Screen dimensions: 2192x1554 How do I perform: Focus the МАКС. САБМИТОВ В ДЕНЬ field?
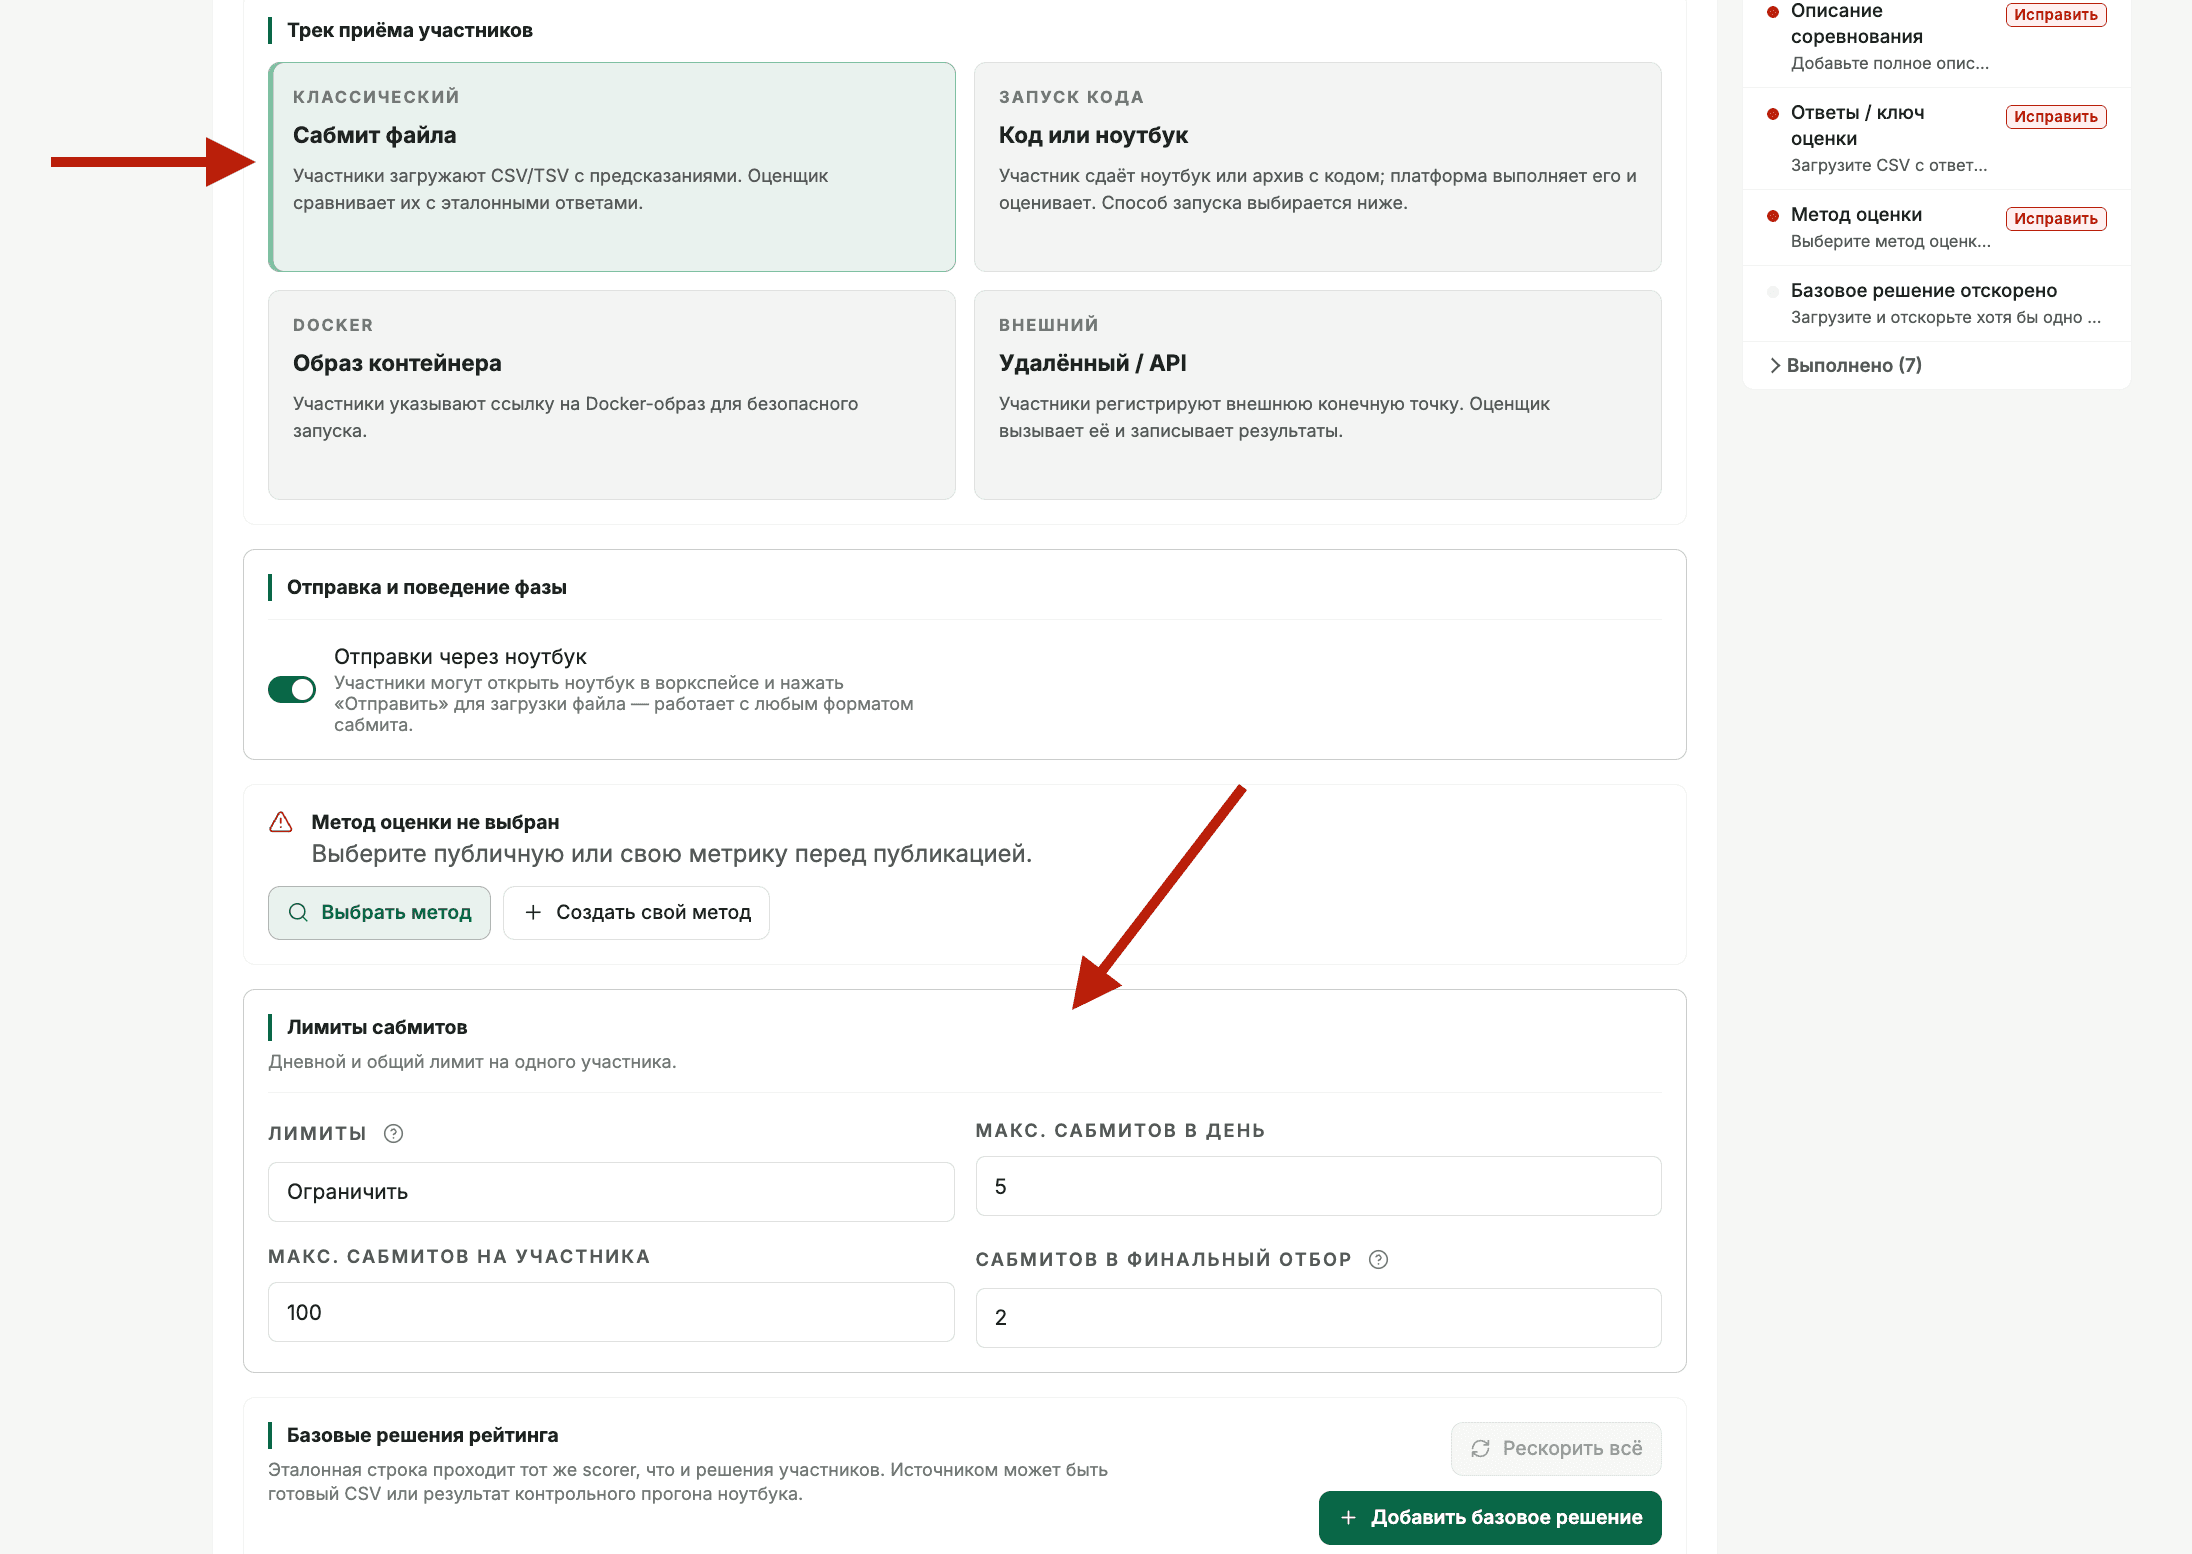click(x=1318, y=1186)
